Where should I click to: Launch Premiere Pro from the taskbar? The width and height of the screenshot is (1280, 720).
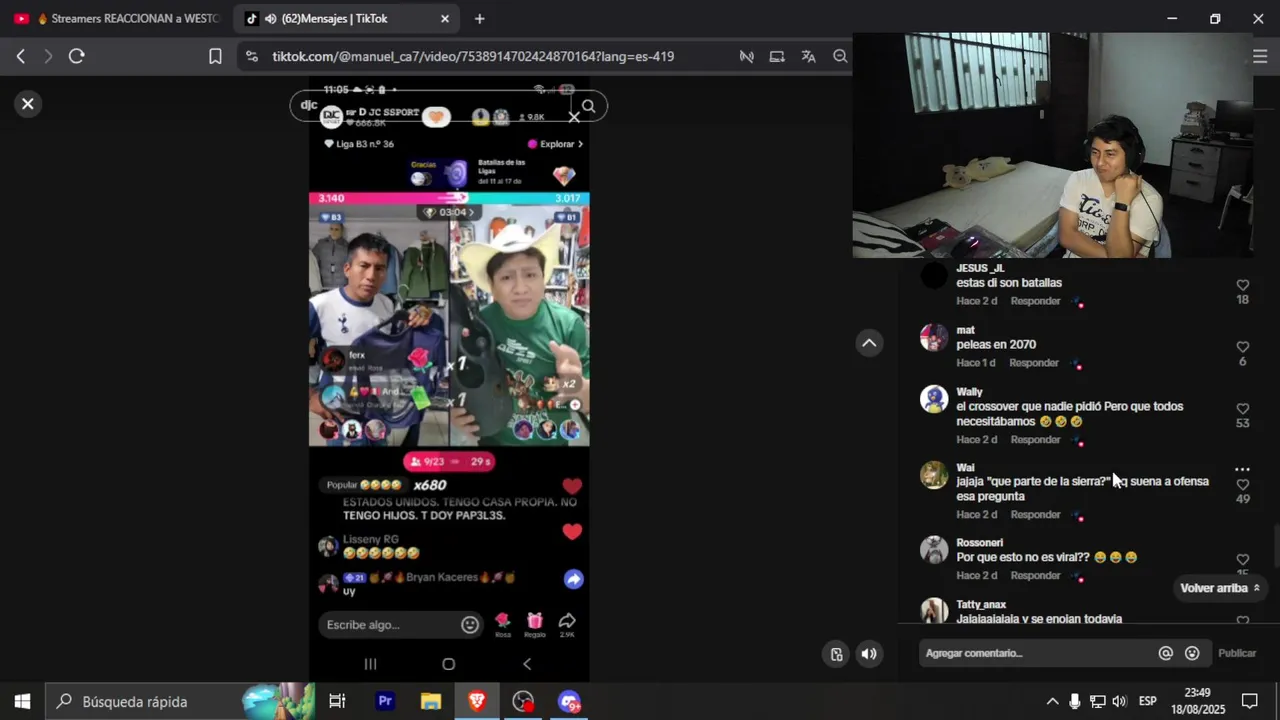click(x=384, y=701)
